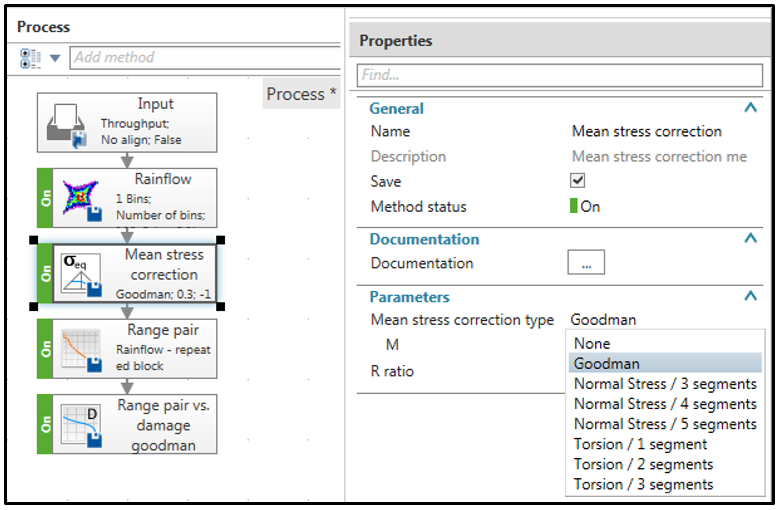Choose Normal Stress / 4 segments option
777x510 pixels.
pyautogui.click(x=665, y=404)
